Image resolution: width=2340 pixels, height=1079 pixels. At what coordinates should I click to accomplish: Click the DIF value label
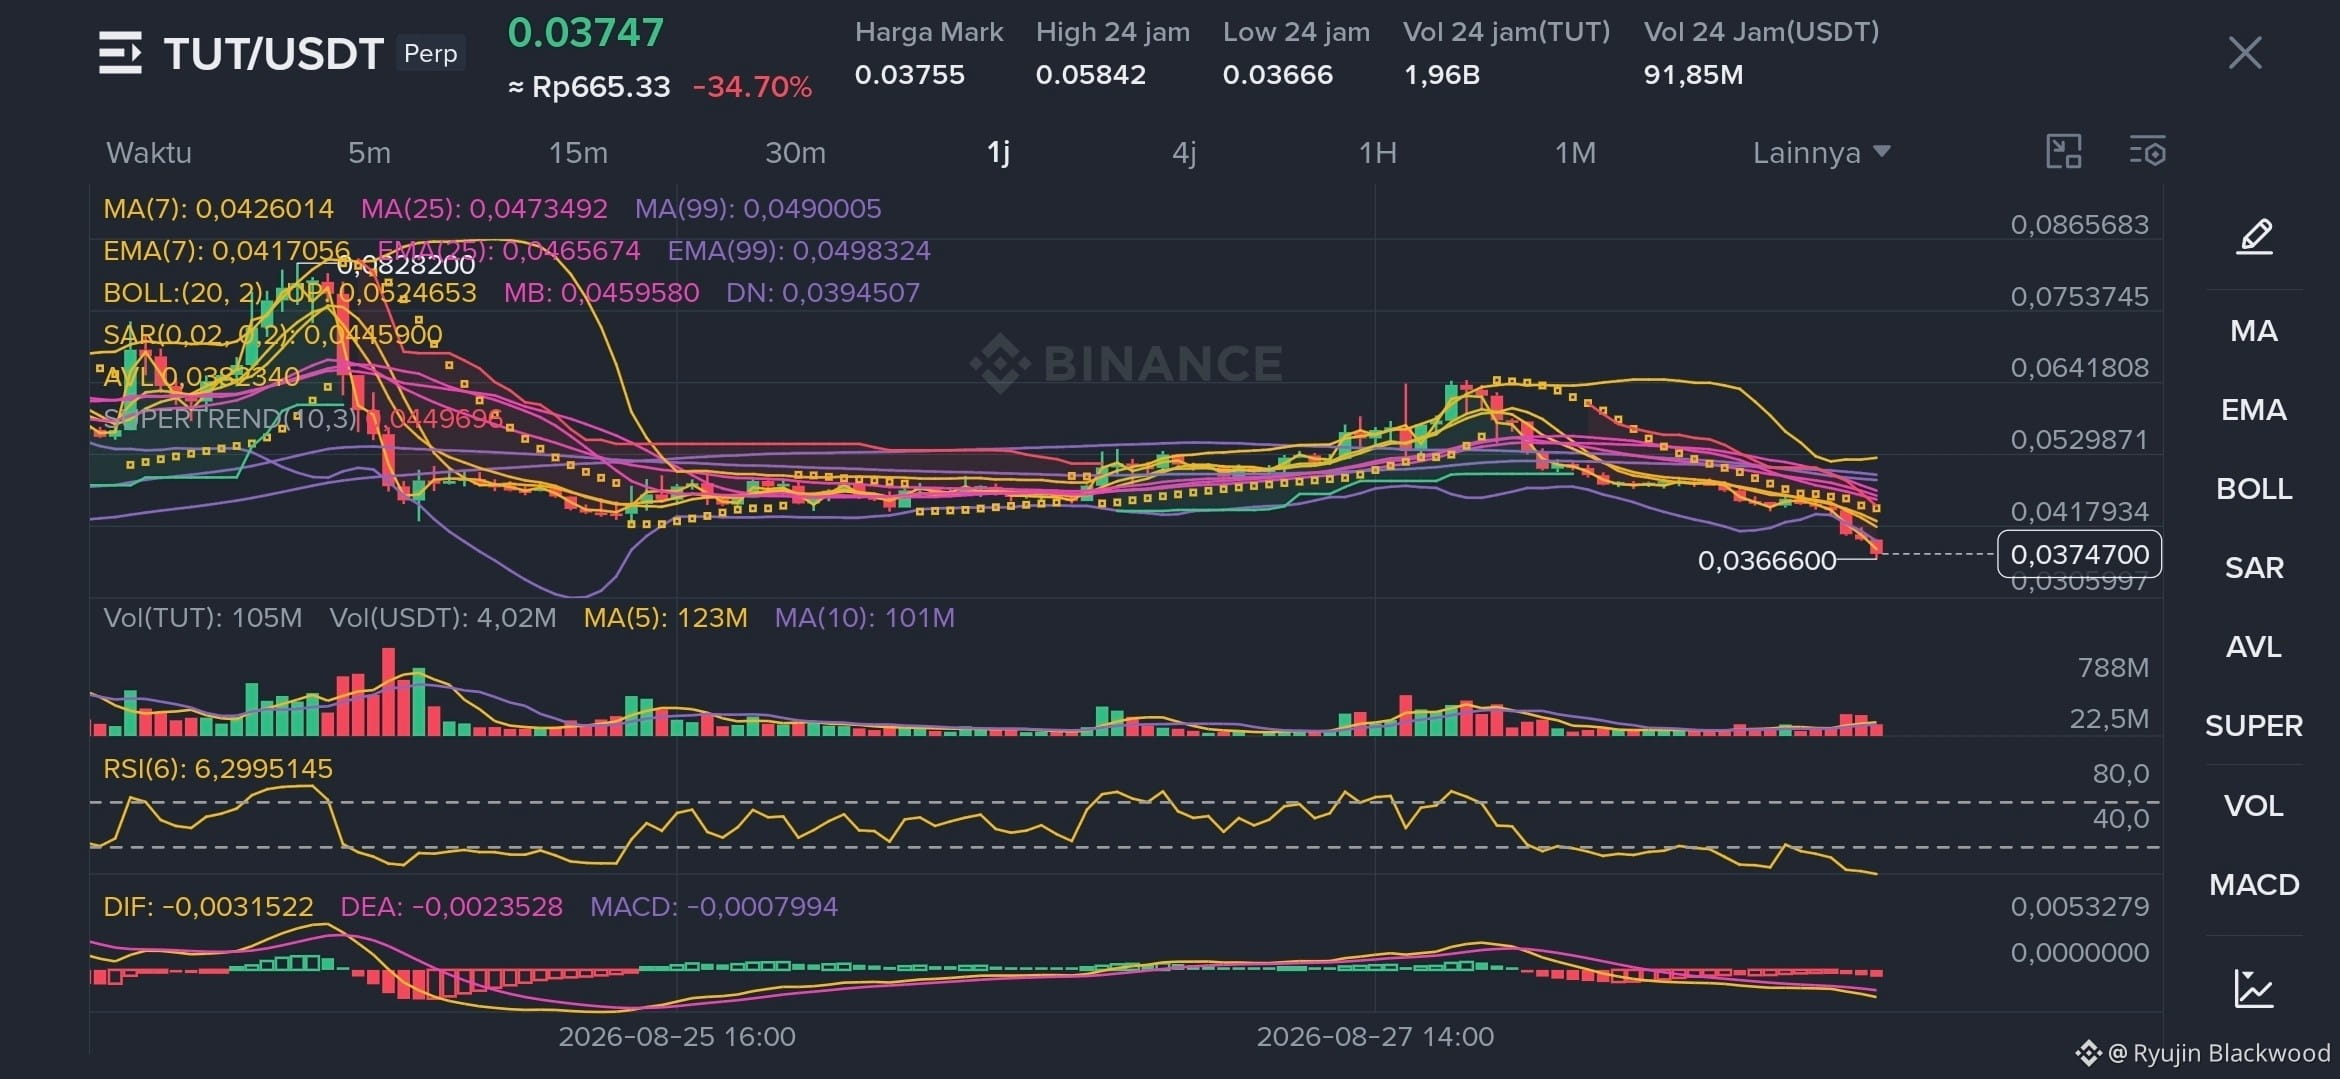click(208, 907)
